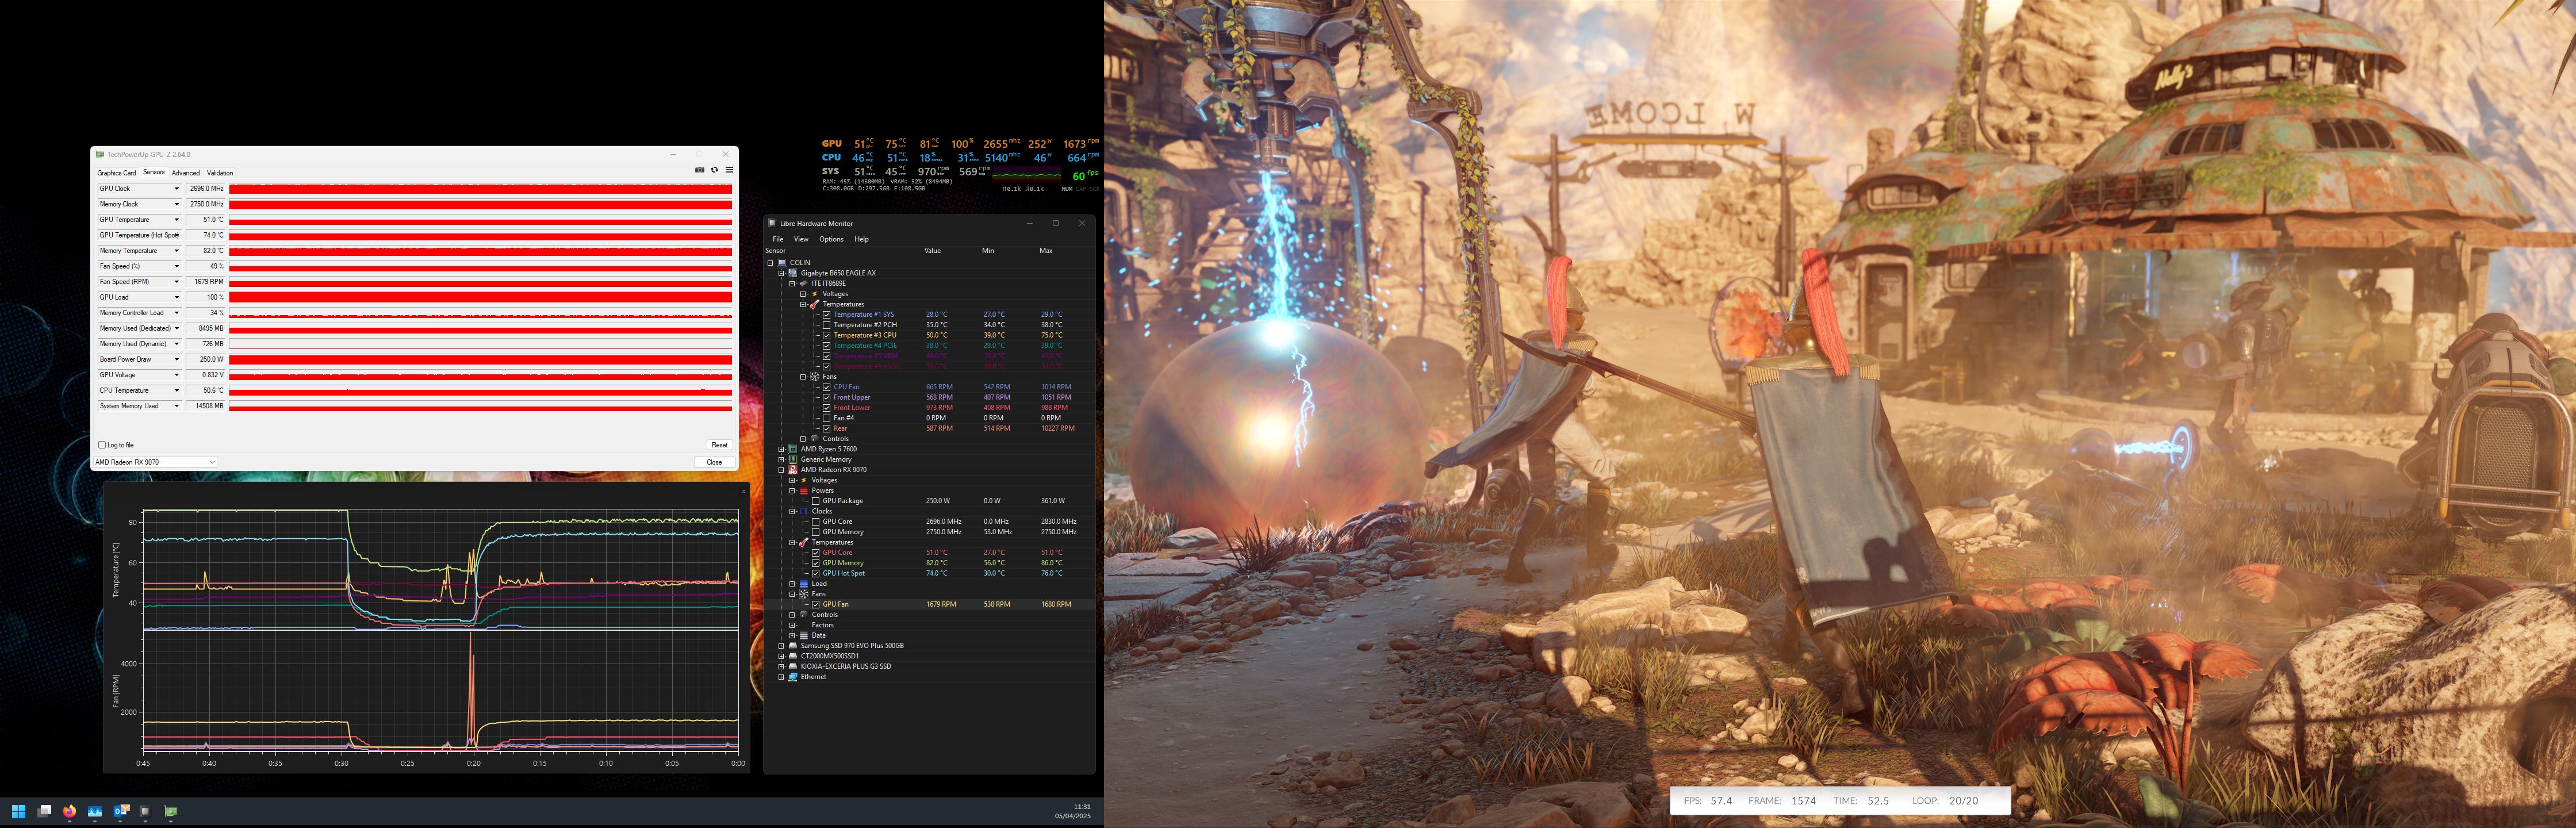The width and height of the screenshot is (2576, 828).
Task: Open the GPU Clock sensor dropdown arrow
Action: pyautogui.click(x=177, y=188)
